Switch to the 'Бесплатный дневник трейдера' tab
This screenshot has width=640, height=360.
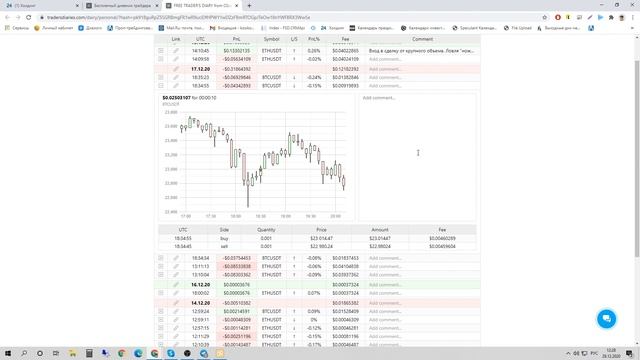pyautogui.click(x=121, y=6)
